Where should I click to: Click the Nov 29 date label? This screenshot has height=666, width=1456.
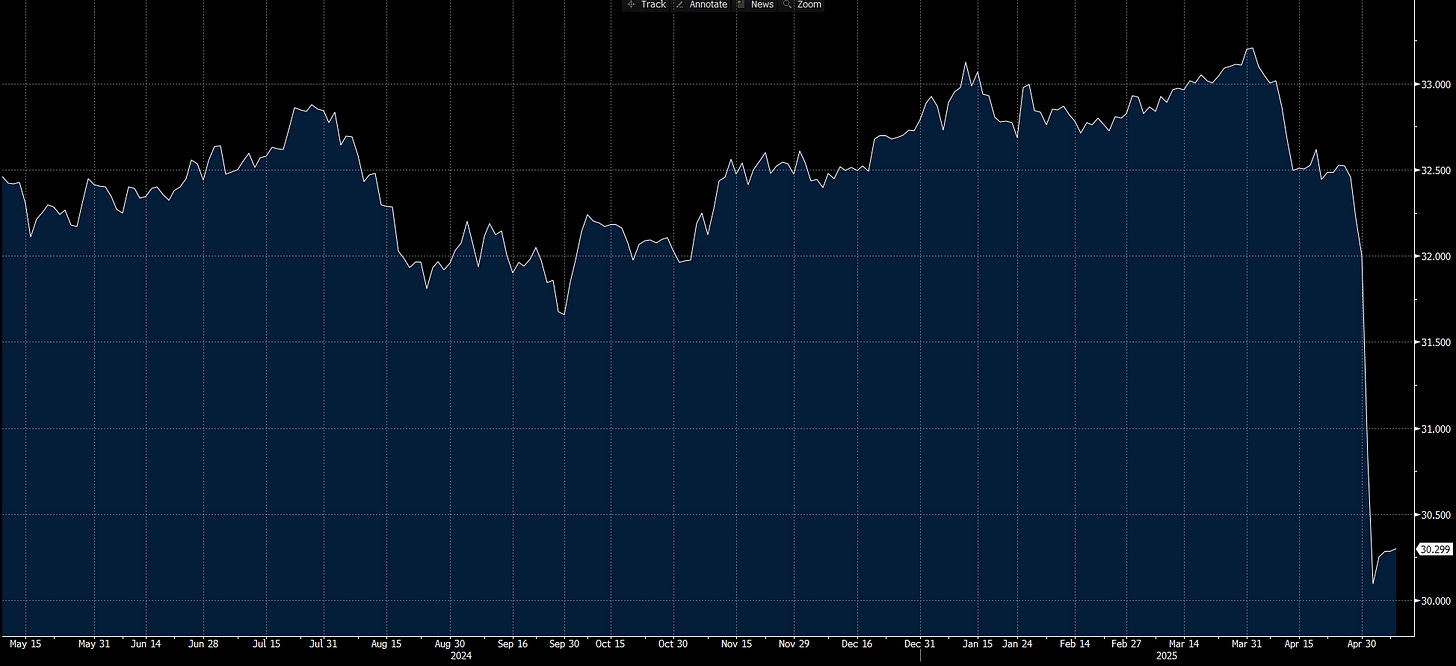[x=795, y=644]
